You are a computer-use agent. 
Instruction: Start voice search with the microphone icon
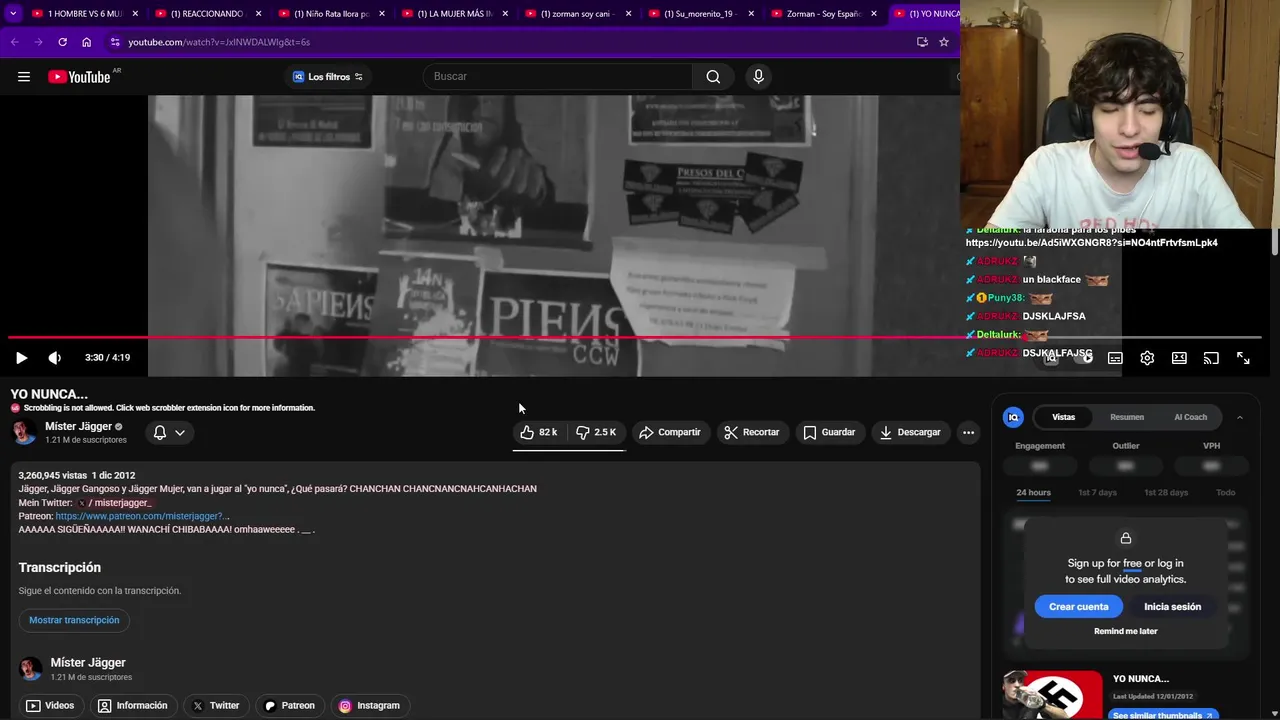pyautogui.click(x=758, y=77)
